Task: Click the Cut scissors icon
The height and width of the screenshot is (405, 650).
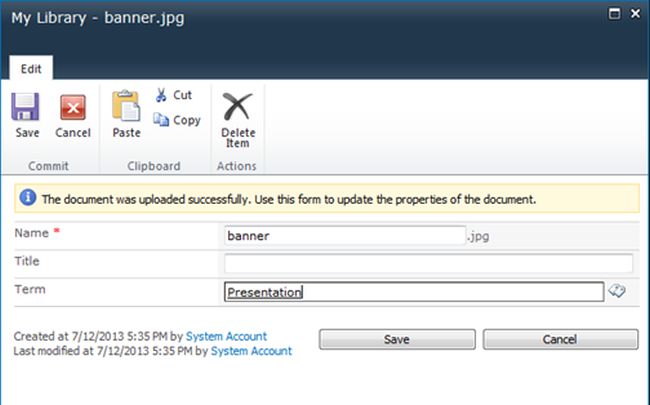Action: click(161, 95)
